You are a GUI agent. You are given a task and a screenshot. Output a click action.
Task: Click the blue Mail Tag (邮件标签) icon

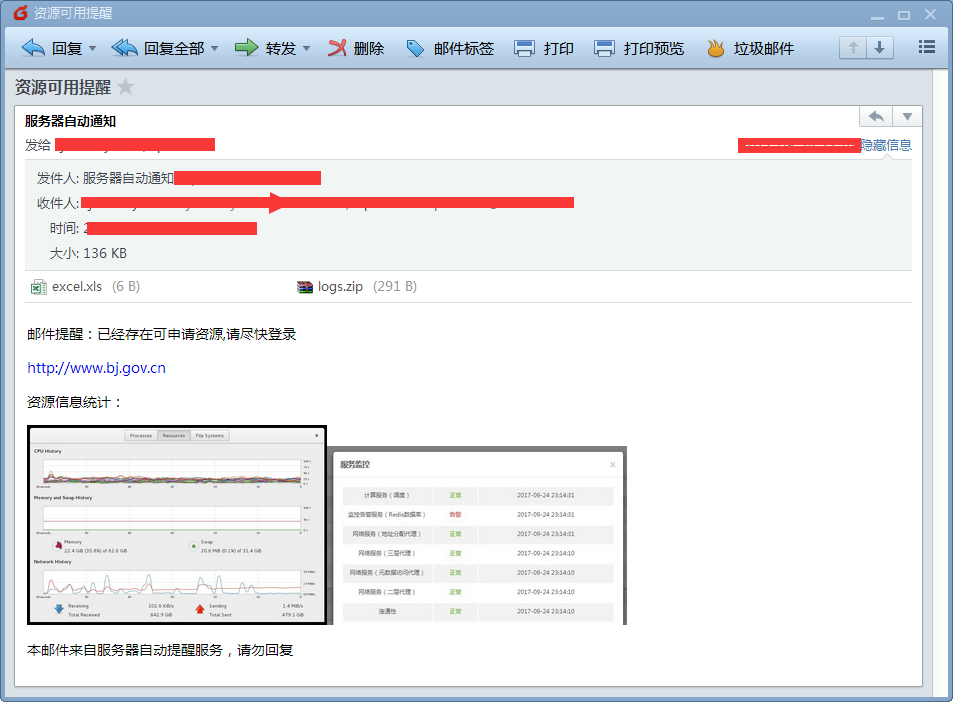point(415,48)
